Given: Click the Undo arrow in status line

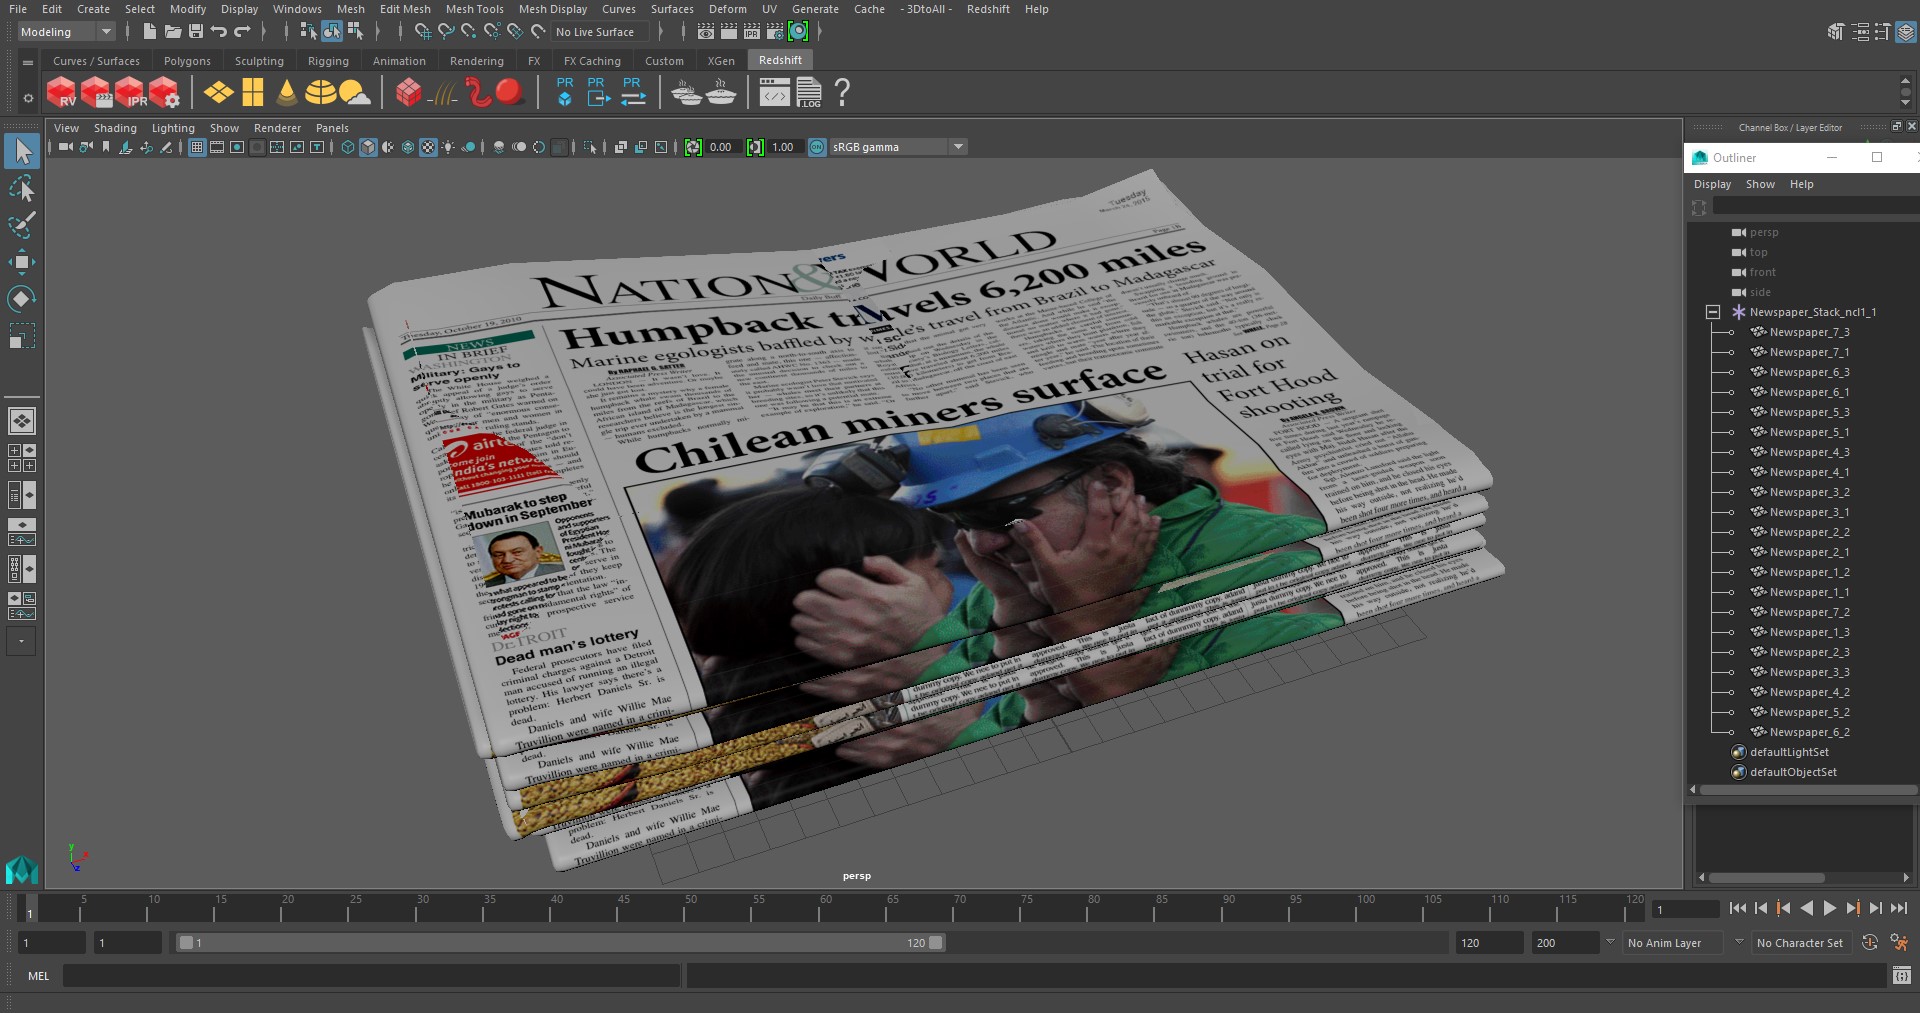Looking at the screenshot, I should coord(219,32).
